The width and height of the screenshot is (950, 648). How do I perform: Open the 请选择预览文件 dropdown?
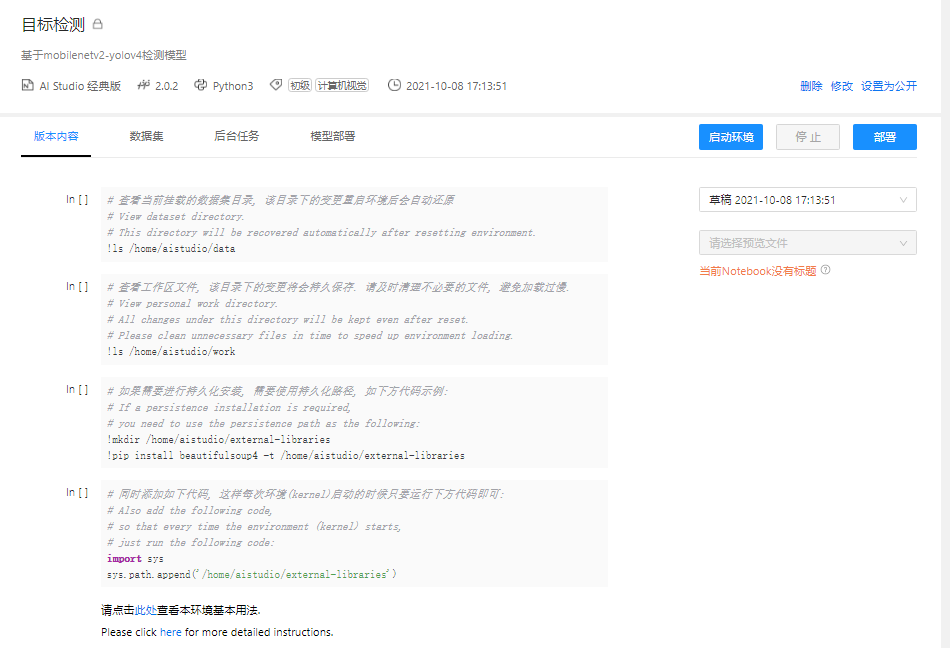(x=807, y=242)
